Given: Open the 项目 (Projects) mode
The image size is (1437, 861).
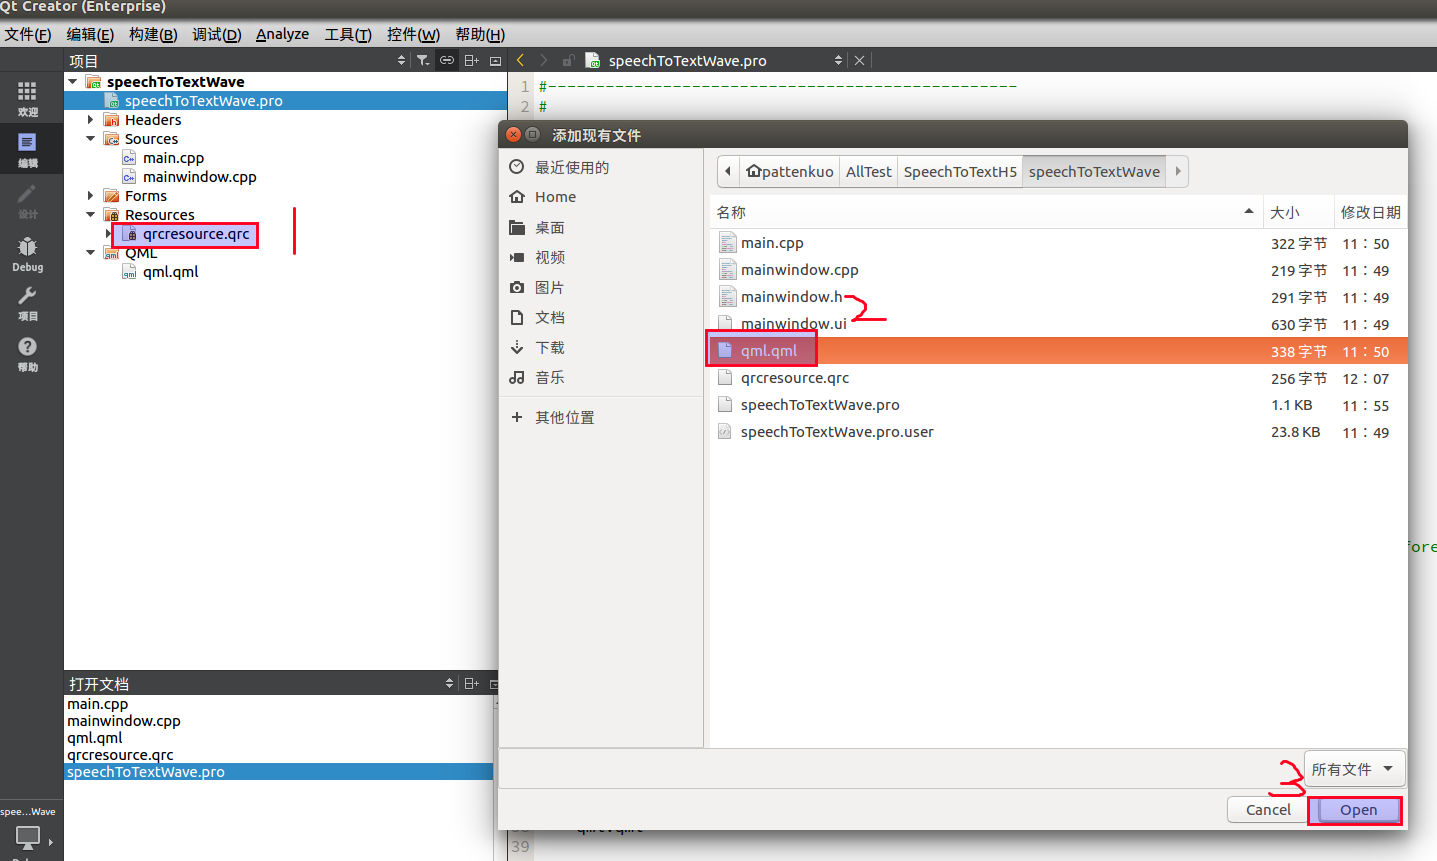Looking at the screenshot, I should 27,300.
